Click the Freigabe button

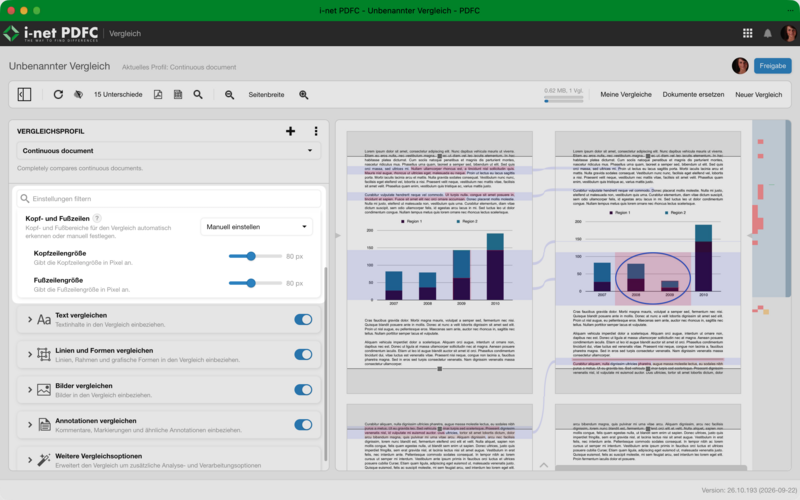(x=772, y=66)
